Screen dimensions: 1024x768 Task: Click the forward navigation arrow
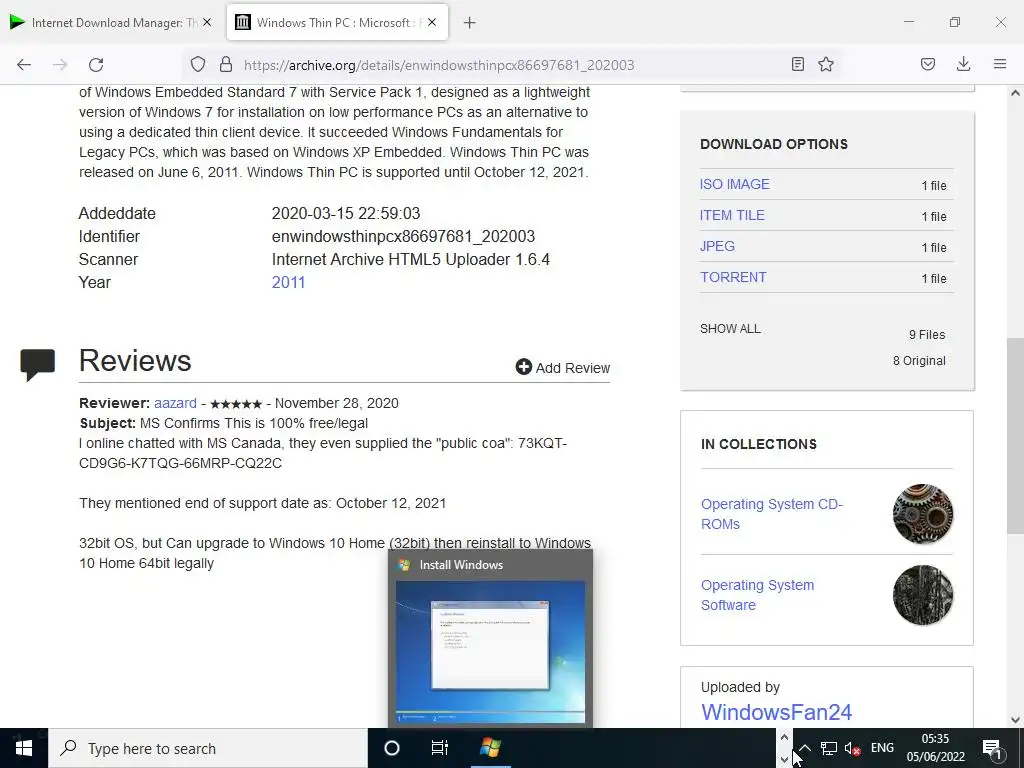point(60,65)
